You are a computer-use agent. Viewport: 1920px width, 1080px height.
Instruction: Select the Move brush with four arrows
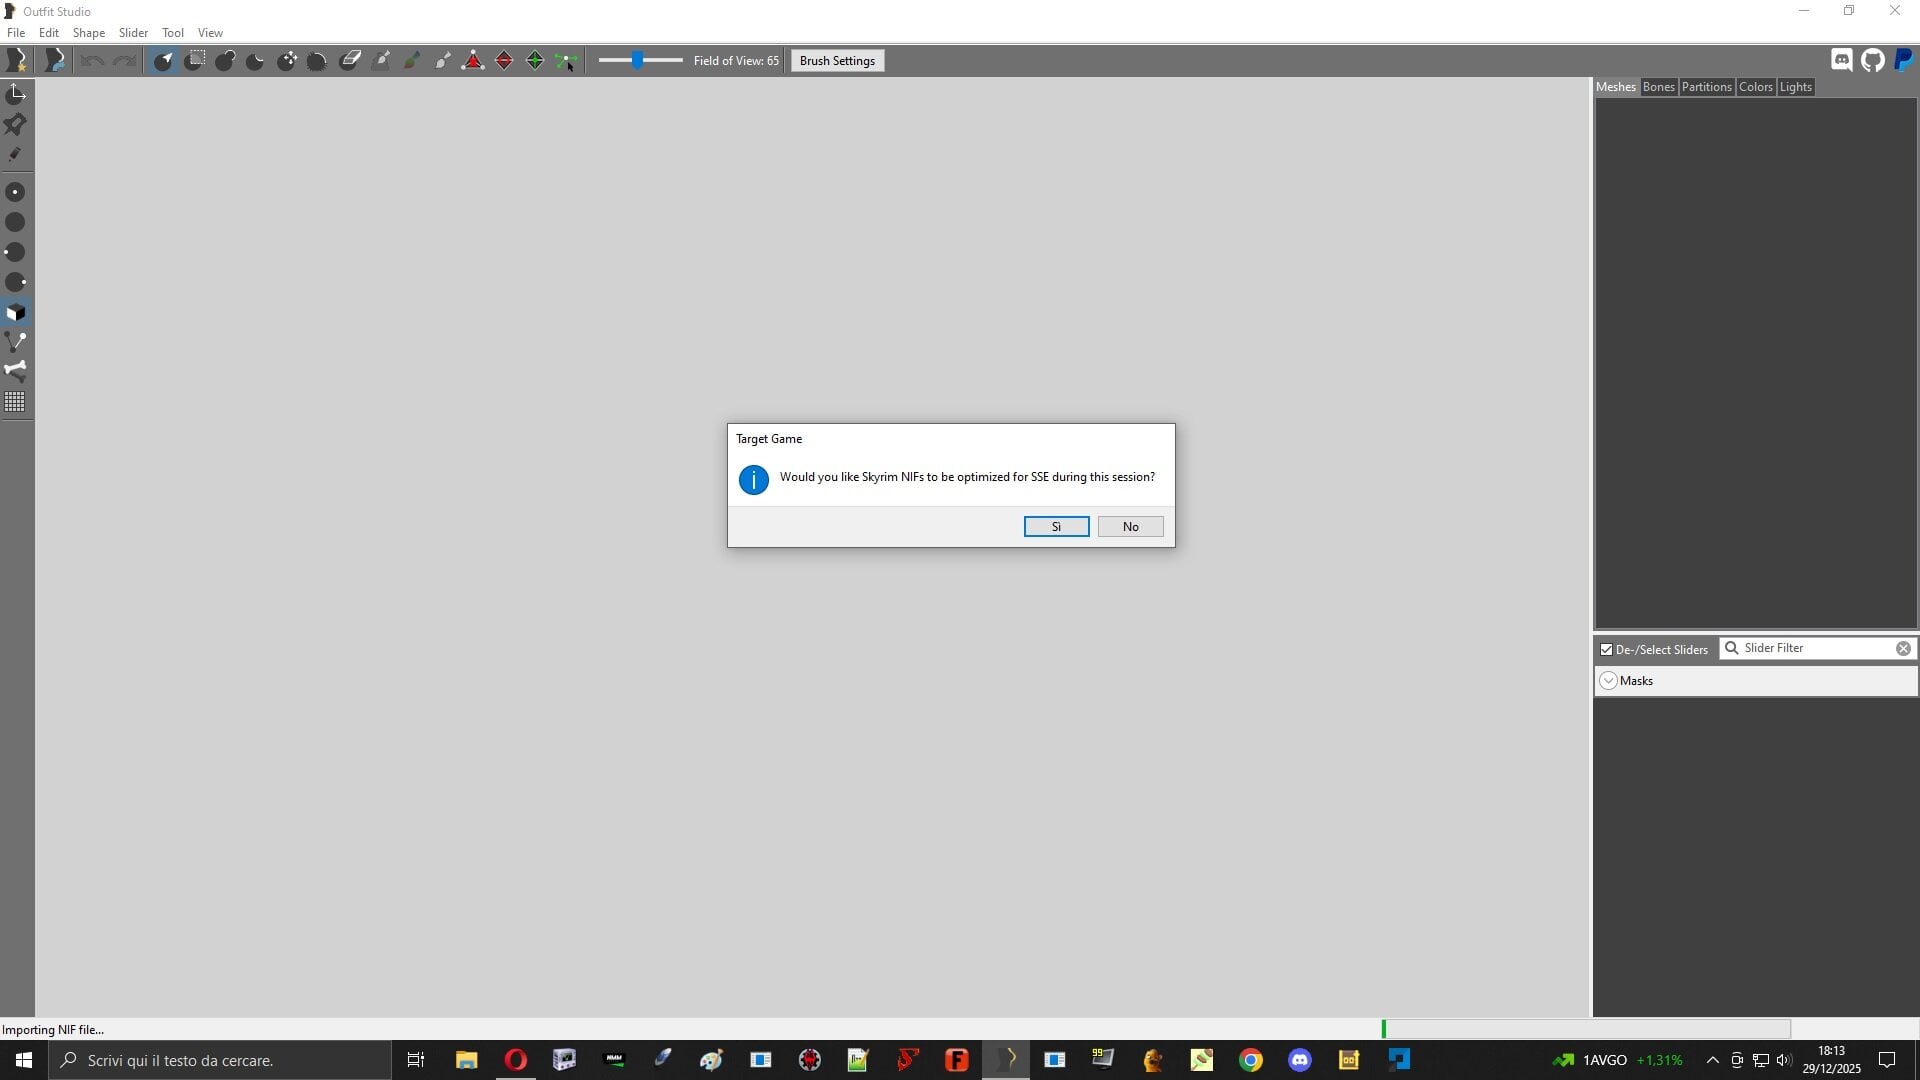(x=287, y=61)
